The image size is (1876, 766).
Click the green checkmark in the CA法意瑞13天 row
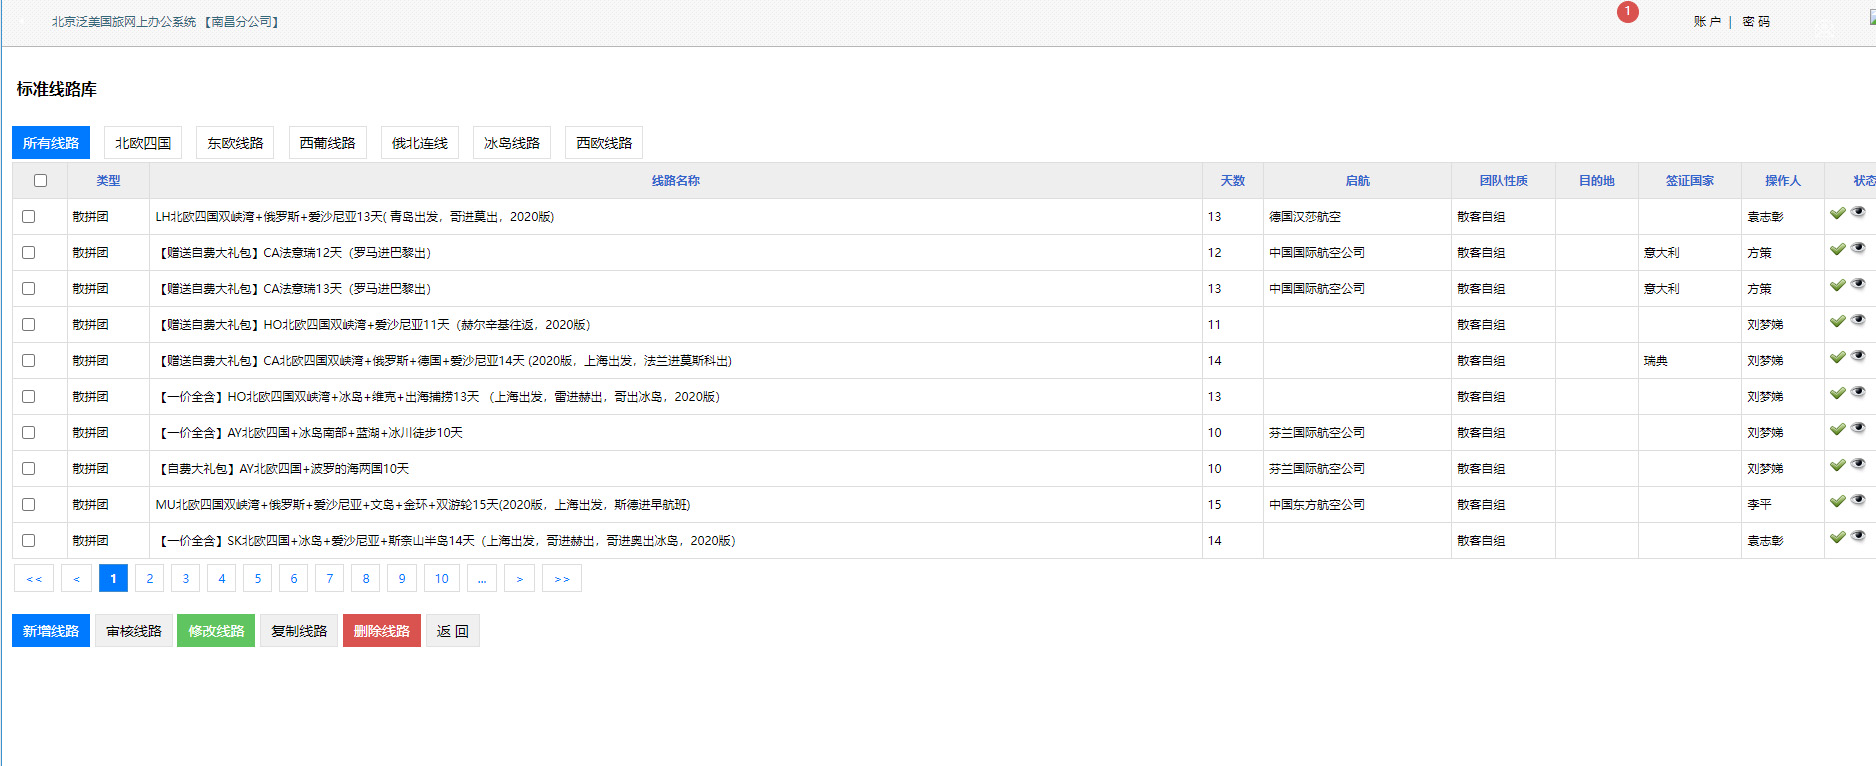[x=1838, y=285]
